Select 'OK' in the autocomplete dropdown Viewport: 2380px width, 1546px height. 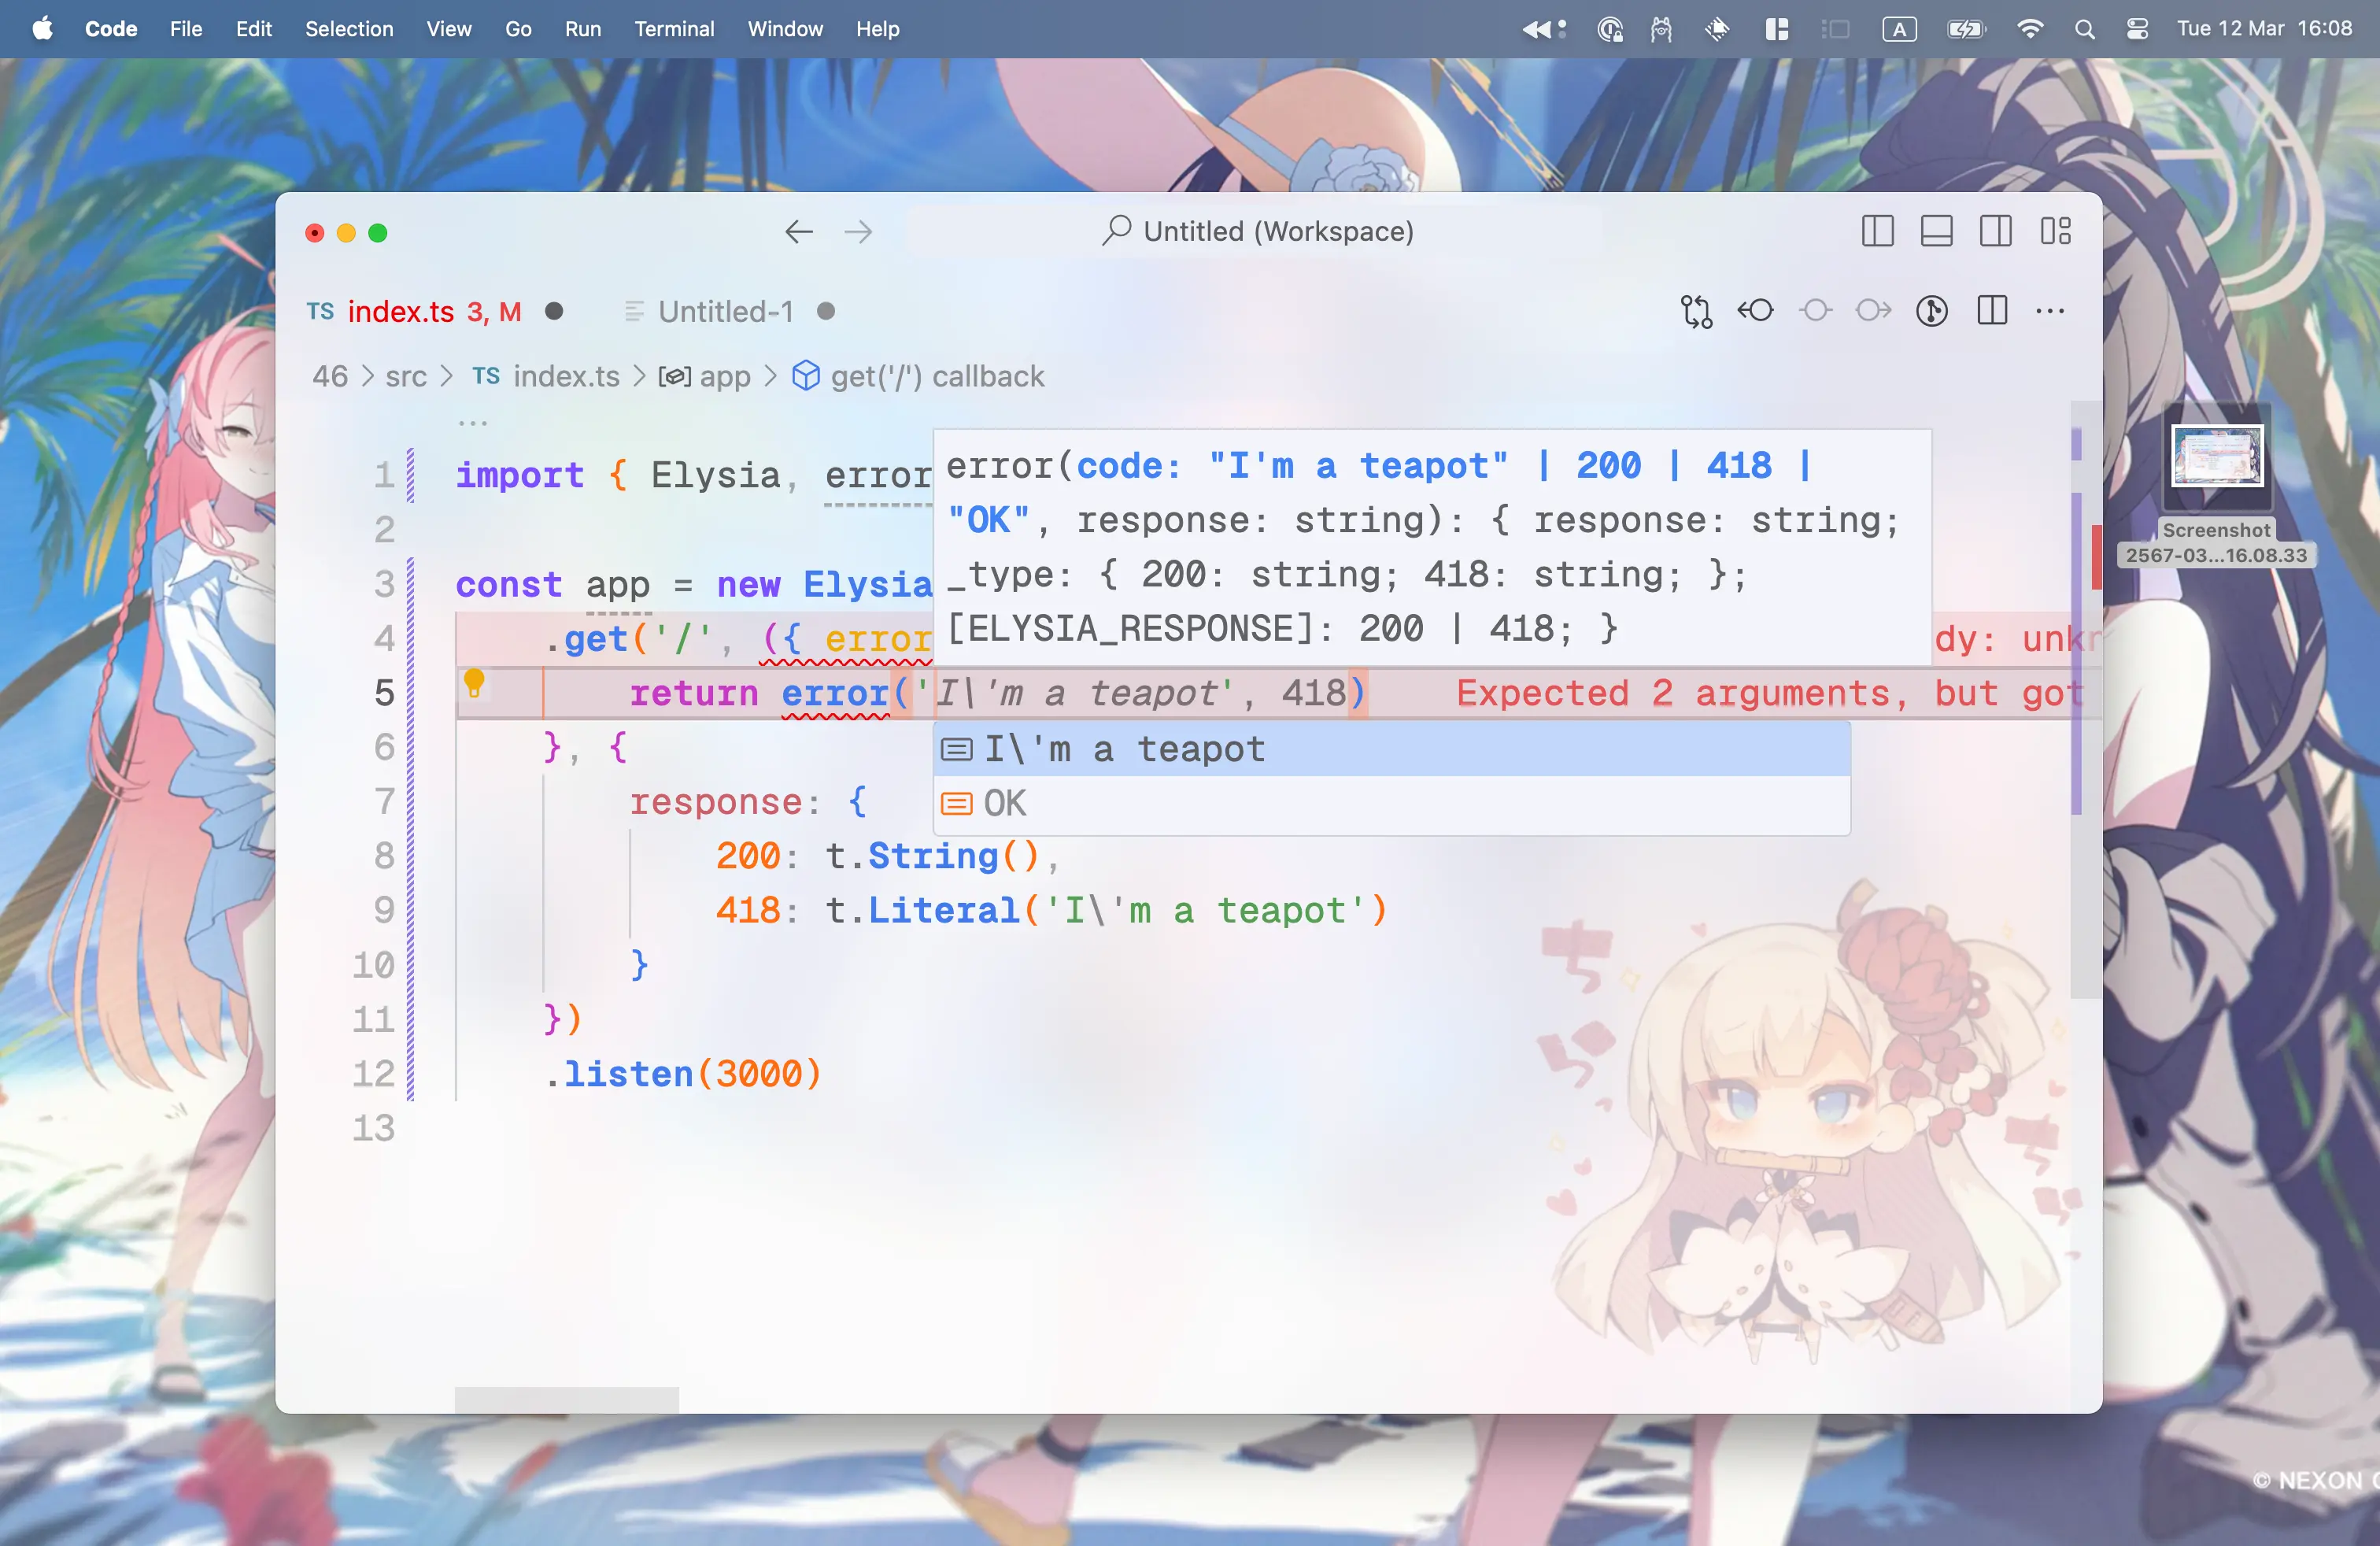click(1005, 803)
